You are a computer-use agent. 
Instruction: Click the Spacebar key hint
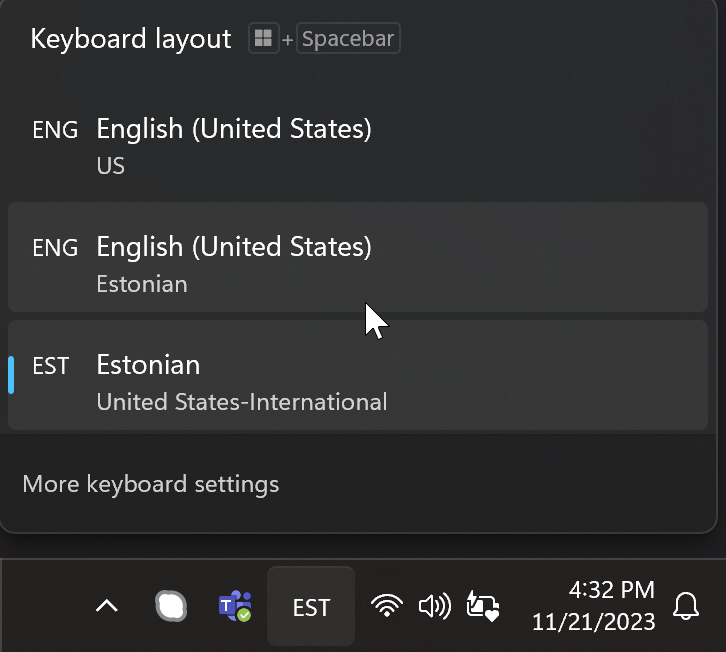click(x=348, y=38)
